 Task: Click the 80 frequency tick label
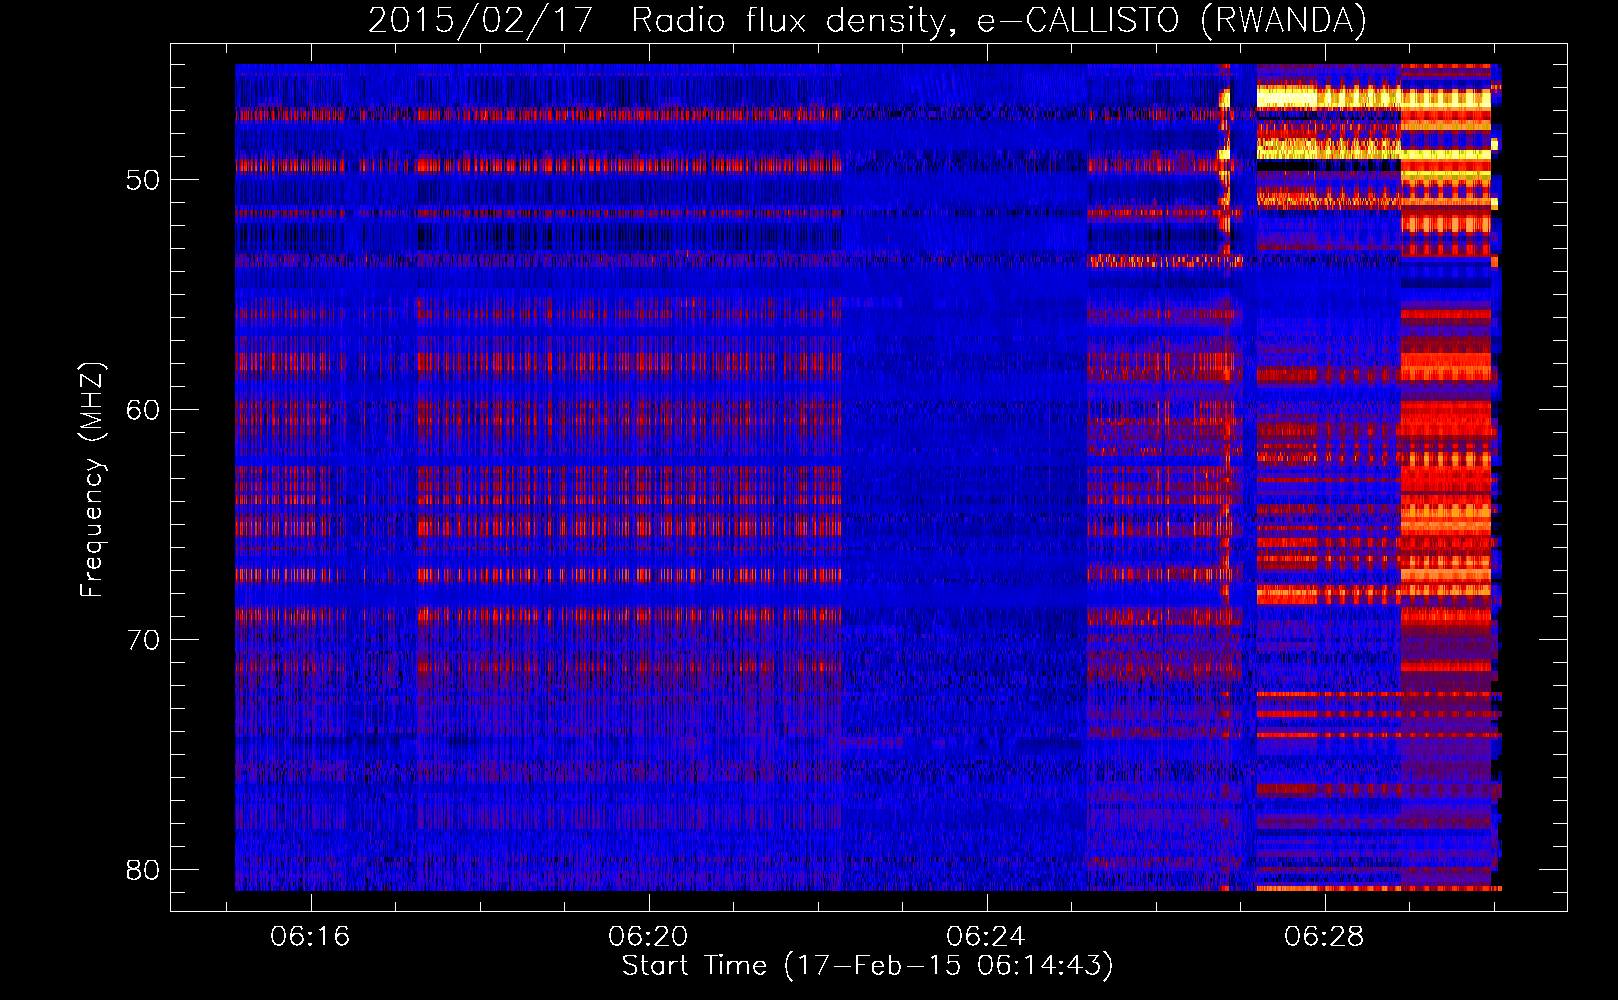click(x=143, y=870)
